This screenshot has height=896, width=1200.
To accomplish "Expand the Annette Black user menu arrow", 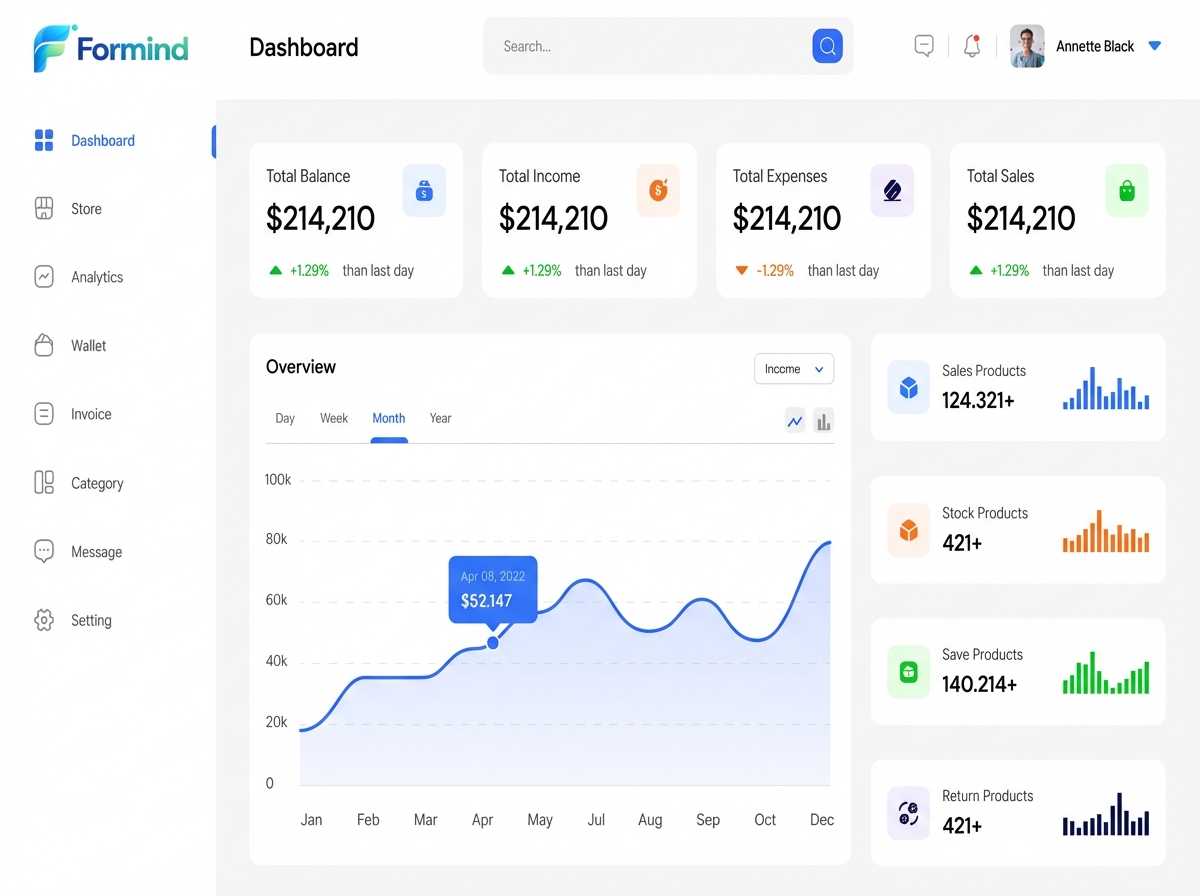I will (1155, 46).
